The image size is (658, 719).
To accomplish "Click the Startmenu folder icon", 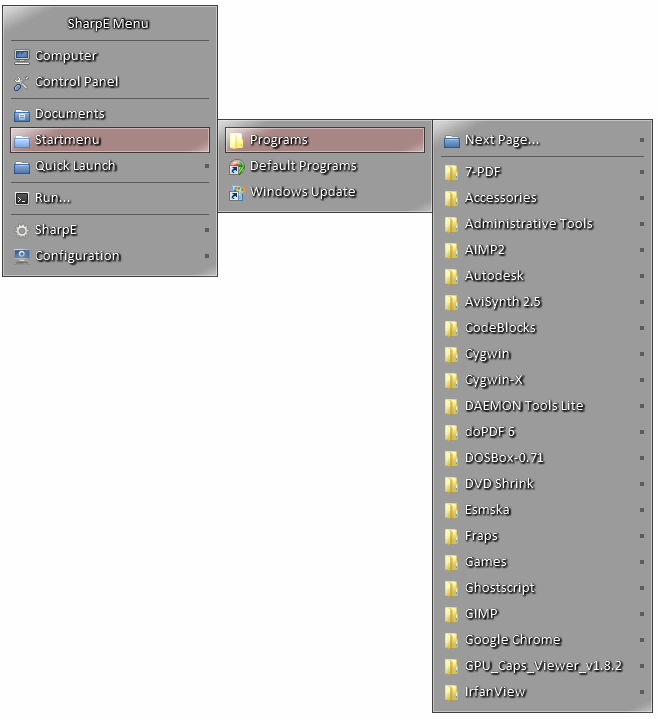I will click(22, 141).
